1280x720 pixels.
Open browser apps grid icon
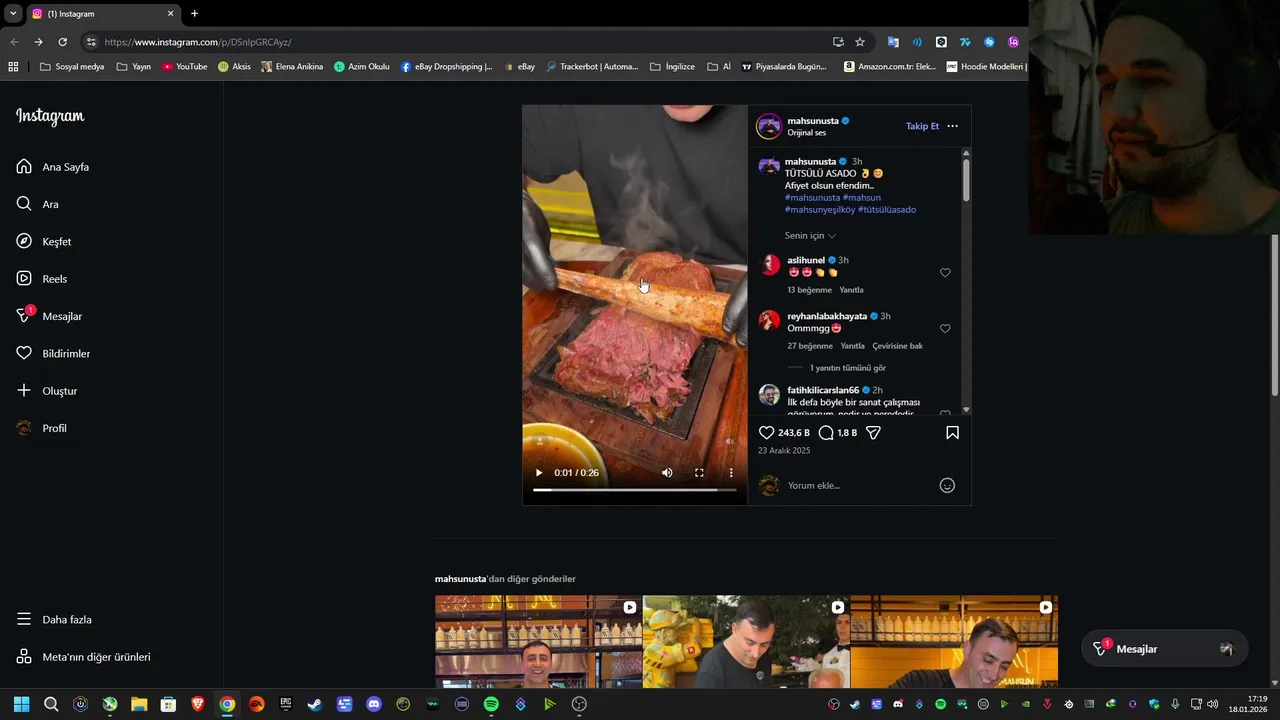click(13, 67)
